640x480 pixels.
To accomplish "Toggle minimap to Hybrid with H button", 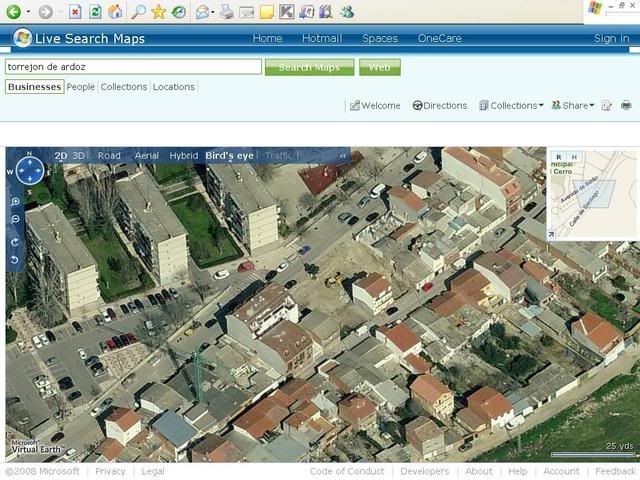I will [x=574, y=157].
